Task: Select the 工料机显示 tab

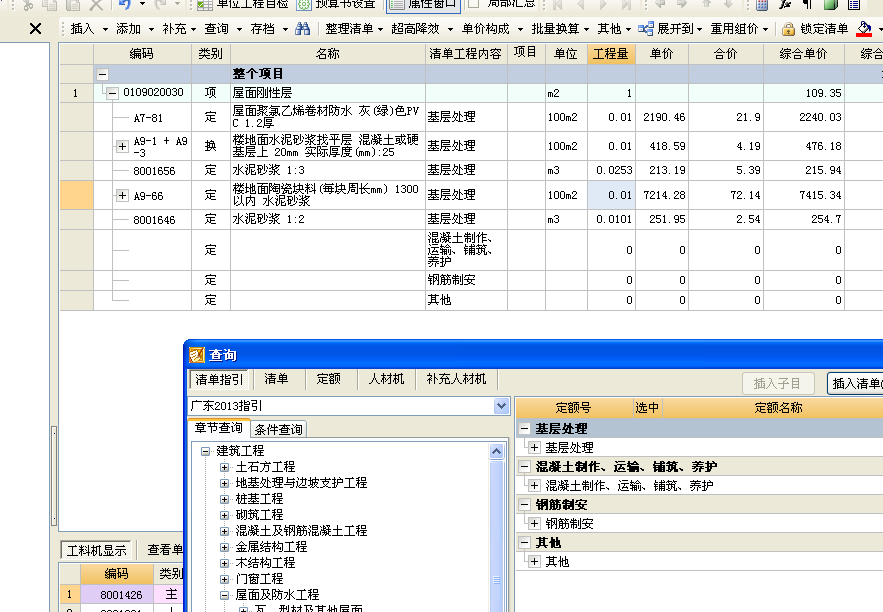Action: 96,550
